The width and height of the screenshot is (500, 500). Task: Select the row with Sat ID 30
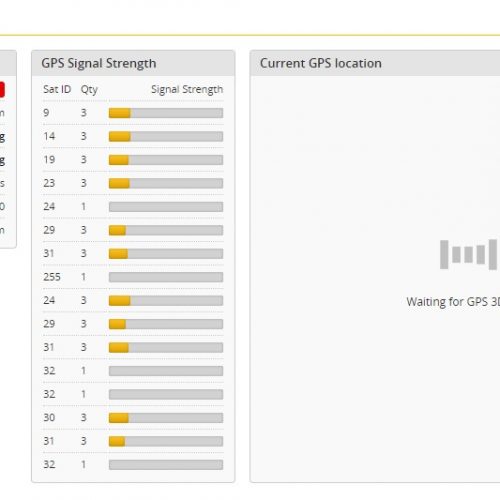pyautogui.click(x=133, y=418)
